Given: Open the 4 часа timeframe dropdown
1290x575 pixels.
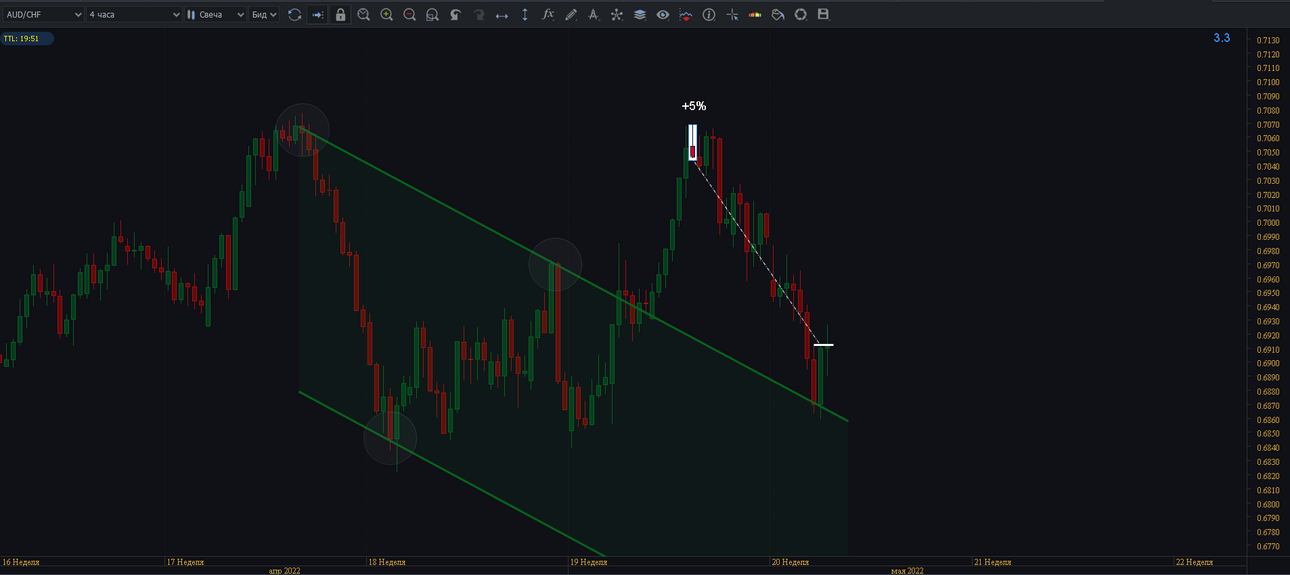Looking at the screenshot, I should tap(134, 15).
